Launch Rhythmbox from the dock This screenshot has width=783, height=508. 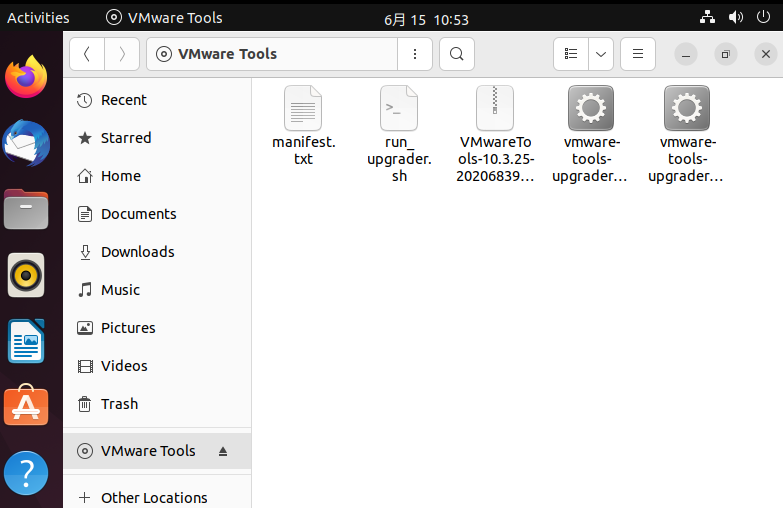[x=26, y=275]
